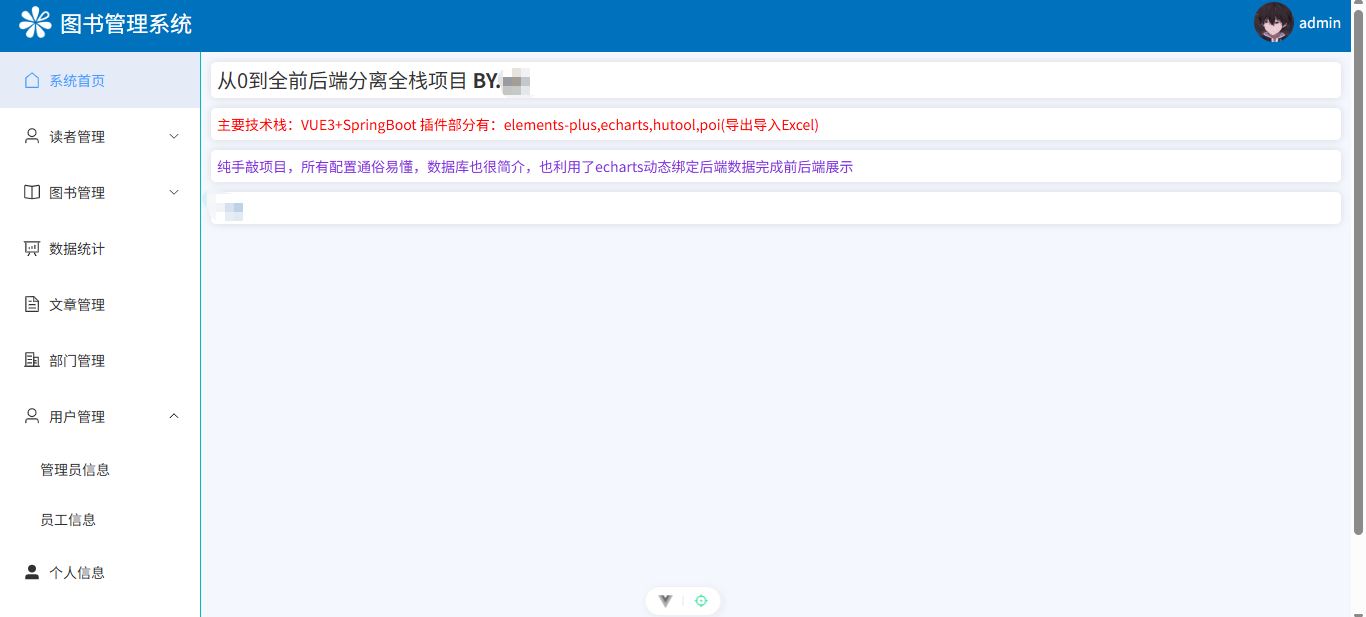The height and width of the screenshot is (617, 1366).
Task: Click the chart icon beside 数据统计
Action: click(x=32, y=248)
